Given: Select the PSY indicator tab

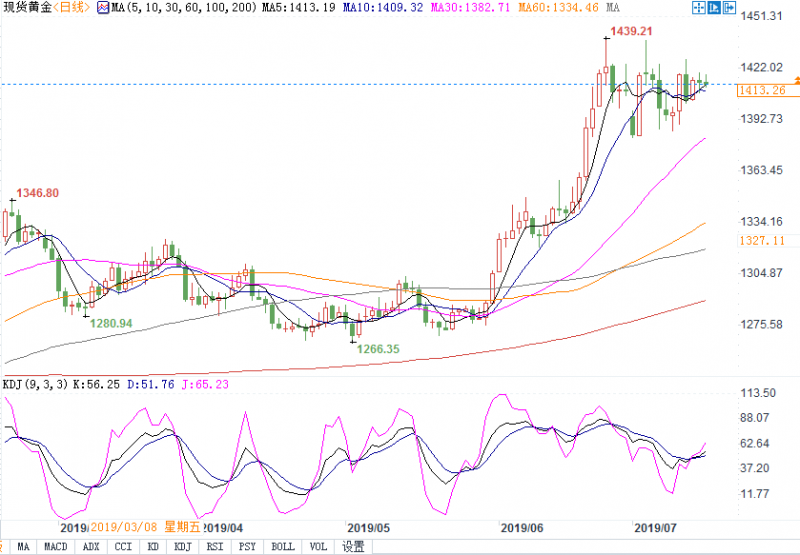Looking at the screenshot, I should pyautogui.click(x=247, y=547).
